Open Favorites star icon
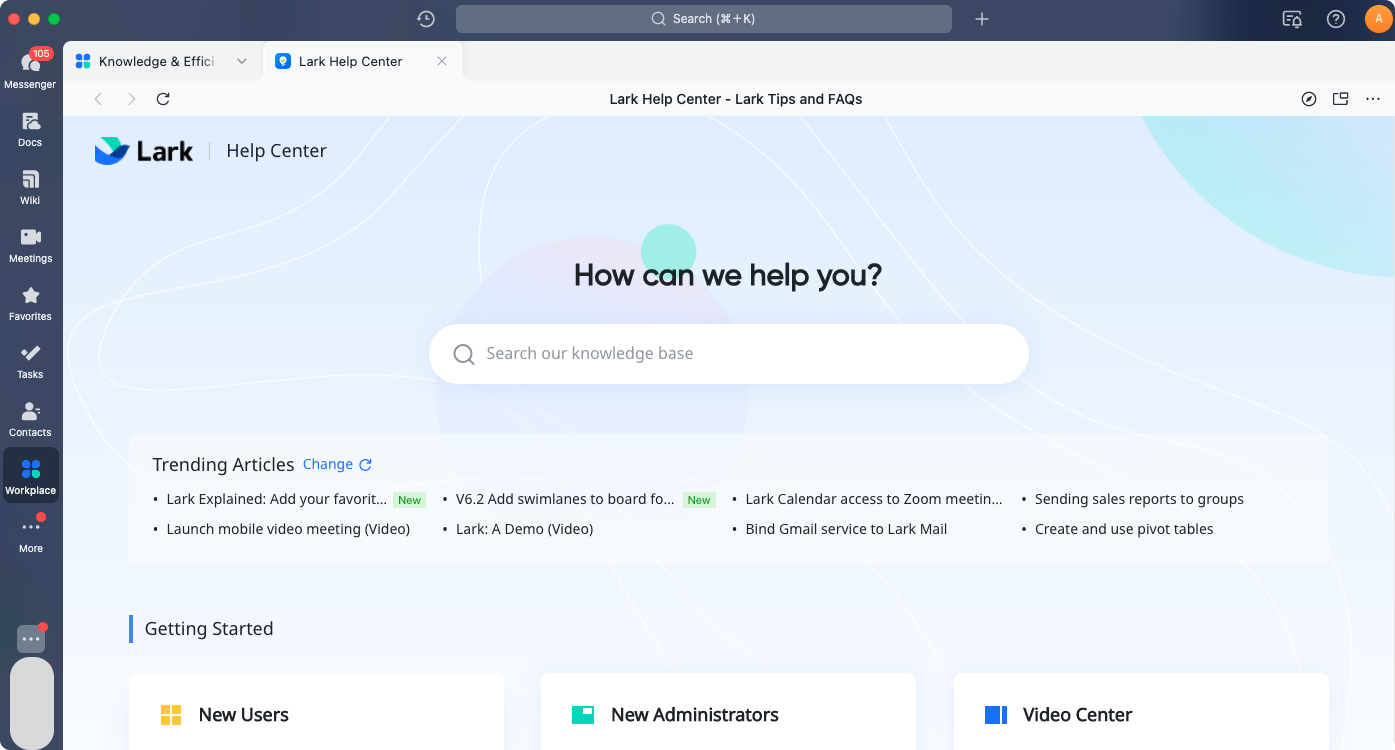Image resolution: width=1395 pixels, height=750 pixels. (x=30, y=302)
